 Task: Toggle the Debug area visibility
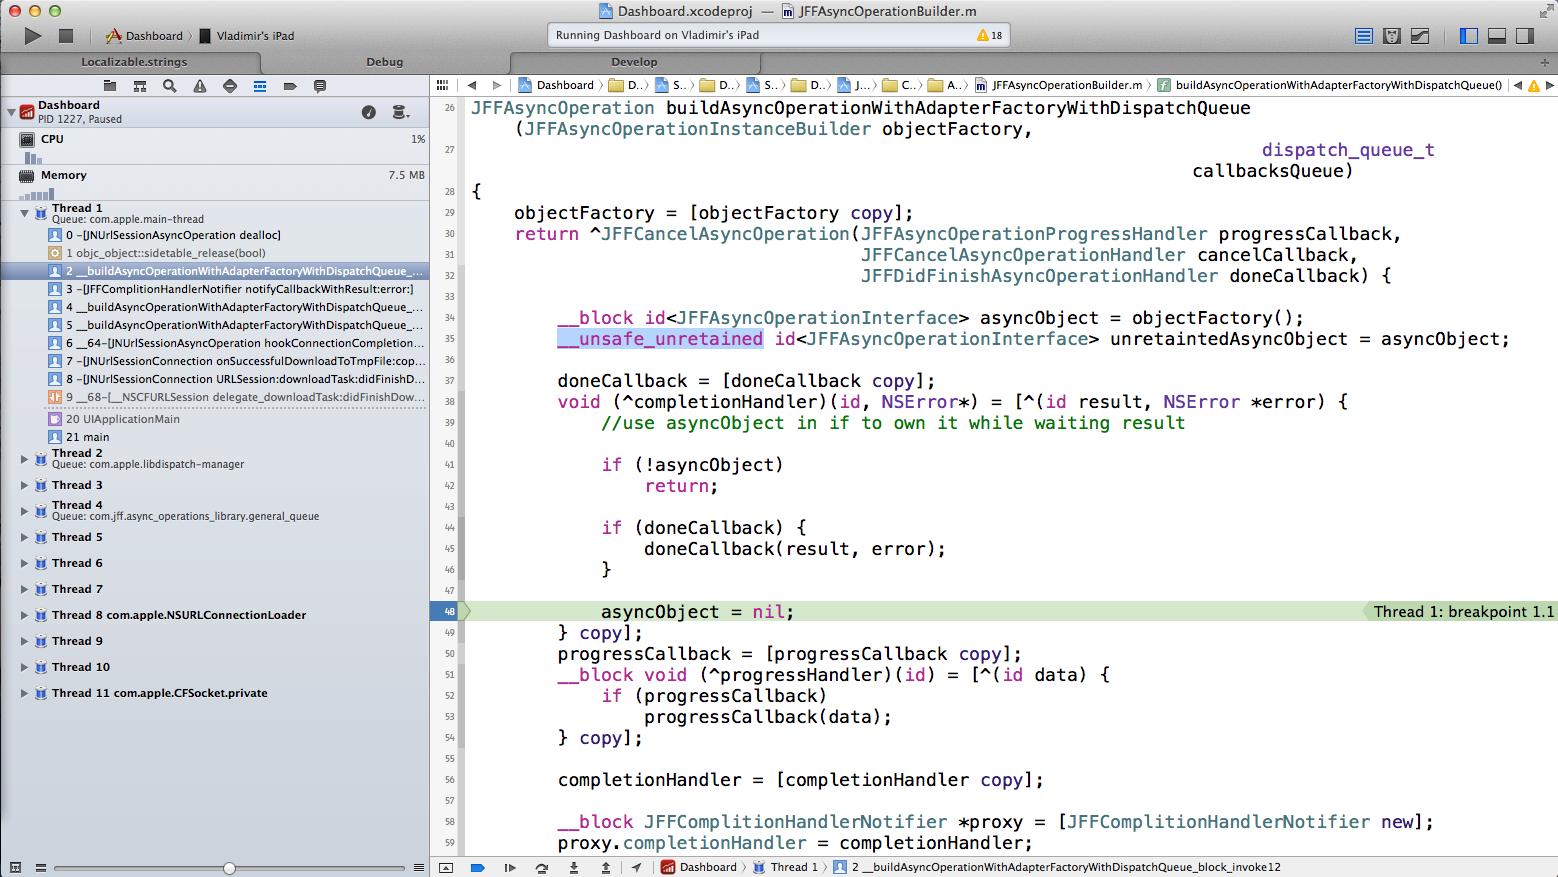click(1497, 36)
